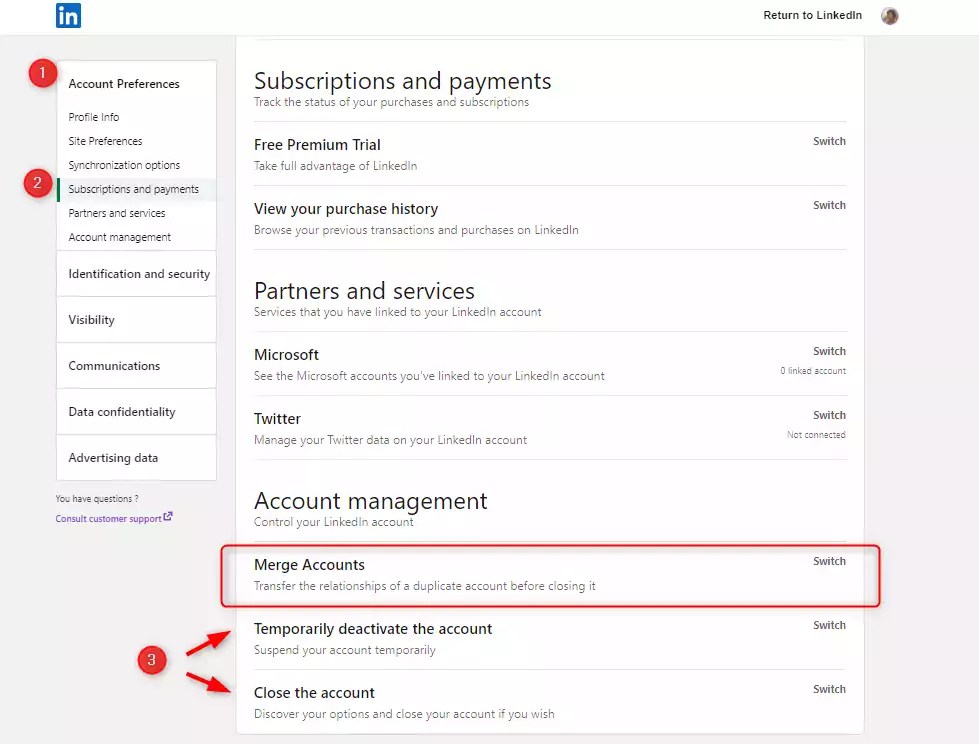Screen dimensions: 979x744
Task: Select Synchronization options in the sidebar
Action: coord(124,164)
